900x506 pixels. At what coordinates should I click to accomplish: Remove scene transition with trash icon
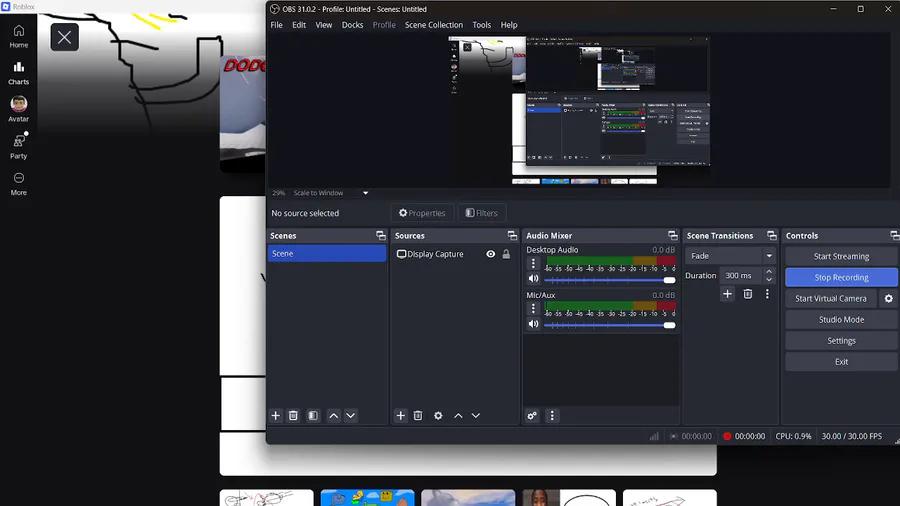pyautogui.click(x=747, y=294)
